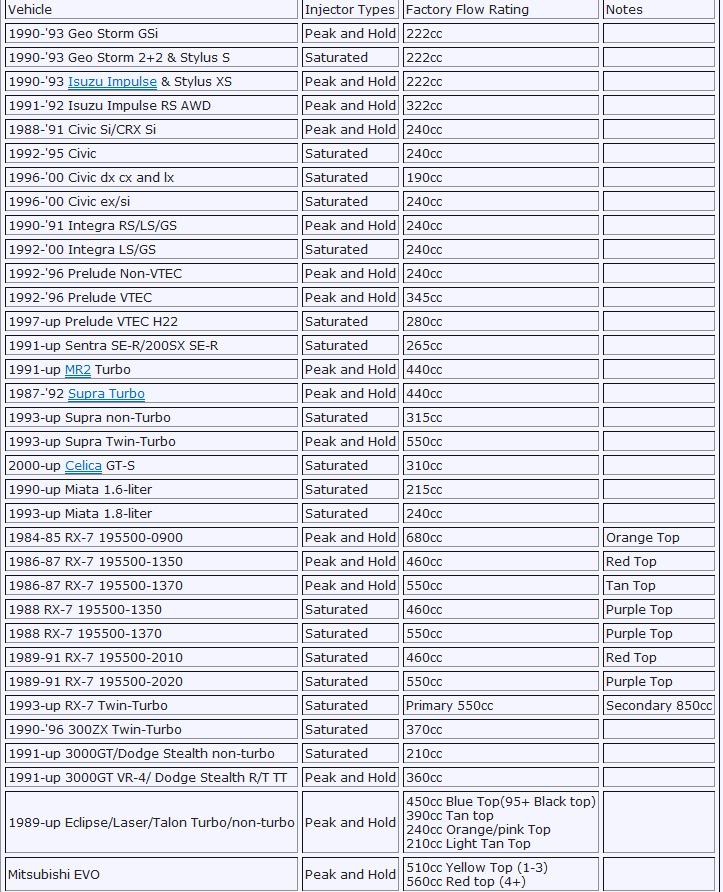Click the 190cc flow rating cell

(x=501, y=177)
